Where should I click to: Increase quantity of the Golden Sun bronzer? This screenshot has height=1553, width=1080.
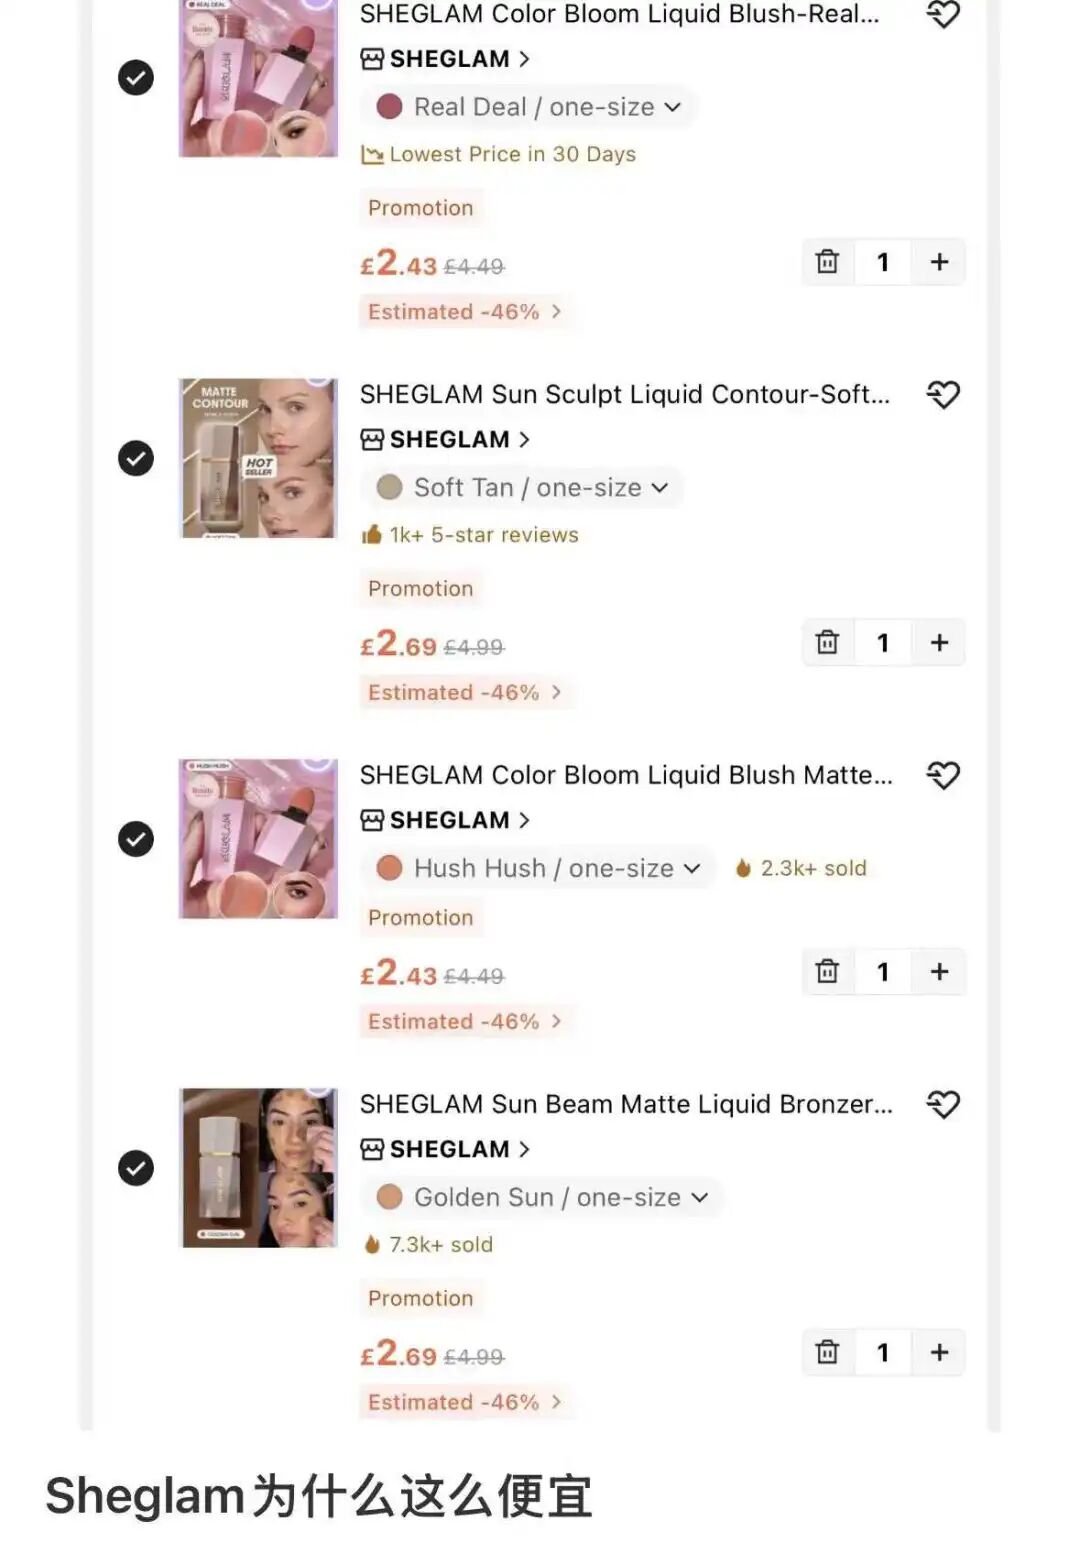[939, 1352]
